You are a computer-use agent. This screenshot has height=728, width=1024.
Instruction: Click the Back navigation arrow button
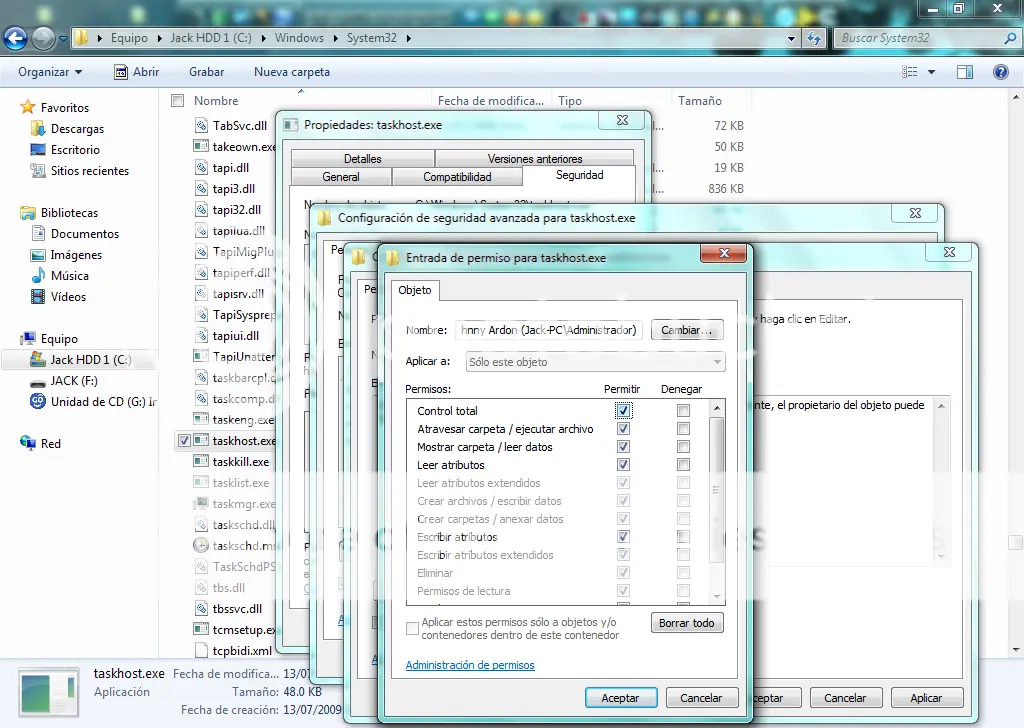click(x=16, y=38)
